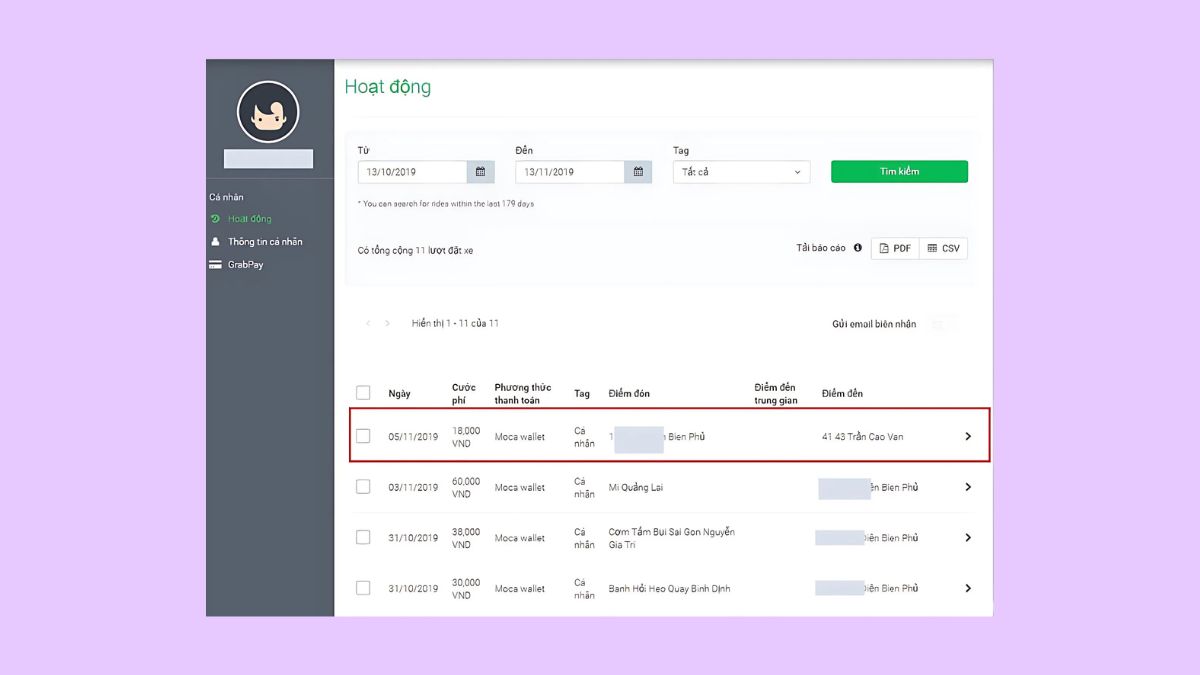1200x675 pixels.
Task: Click pickup Cơm Tấm Bụi Sai Gon
Action: [x=672, y=538]
